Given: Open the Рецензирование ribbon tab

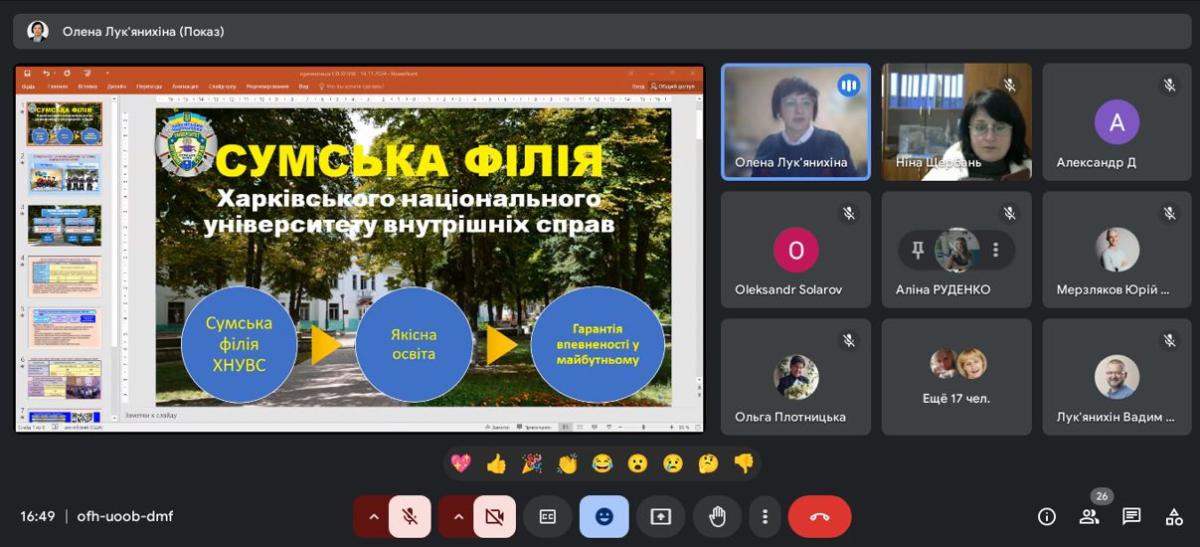Looking at the screenshot, I should point(267,87).
